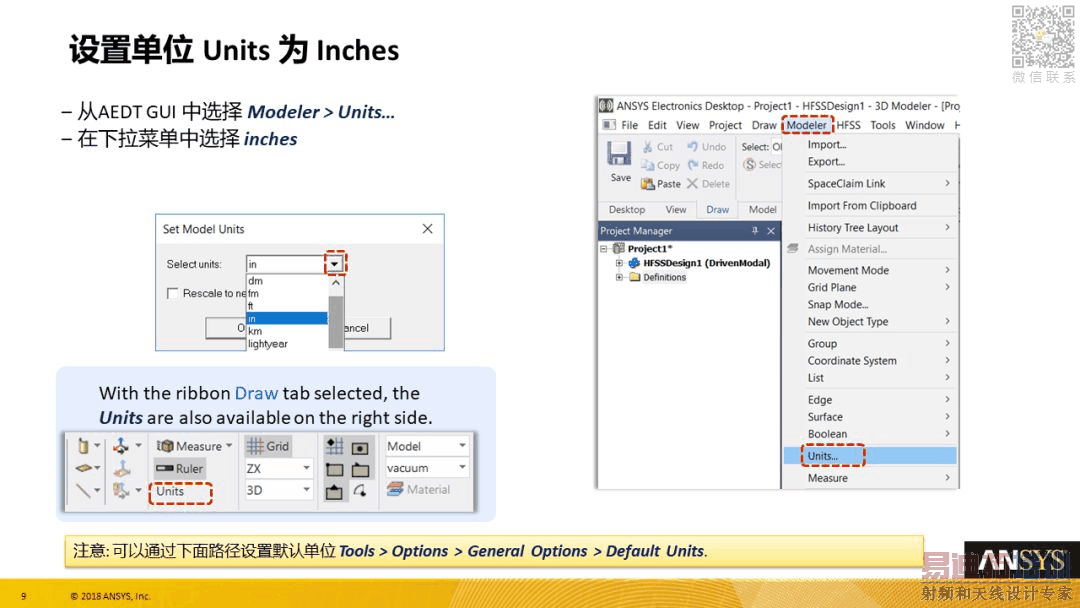
Task: Click the snap to edge center icon
Action: tap(360, 470)
